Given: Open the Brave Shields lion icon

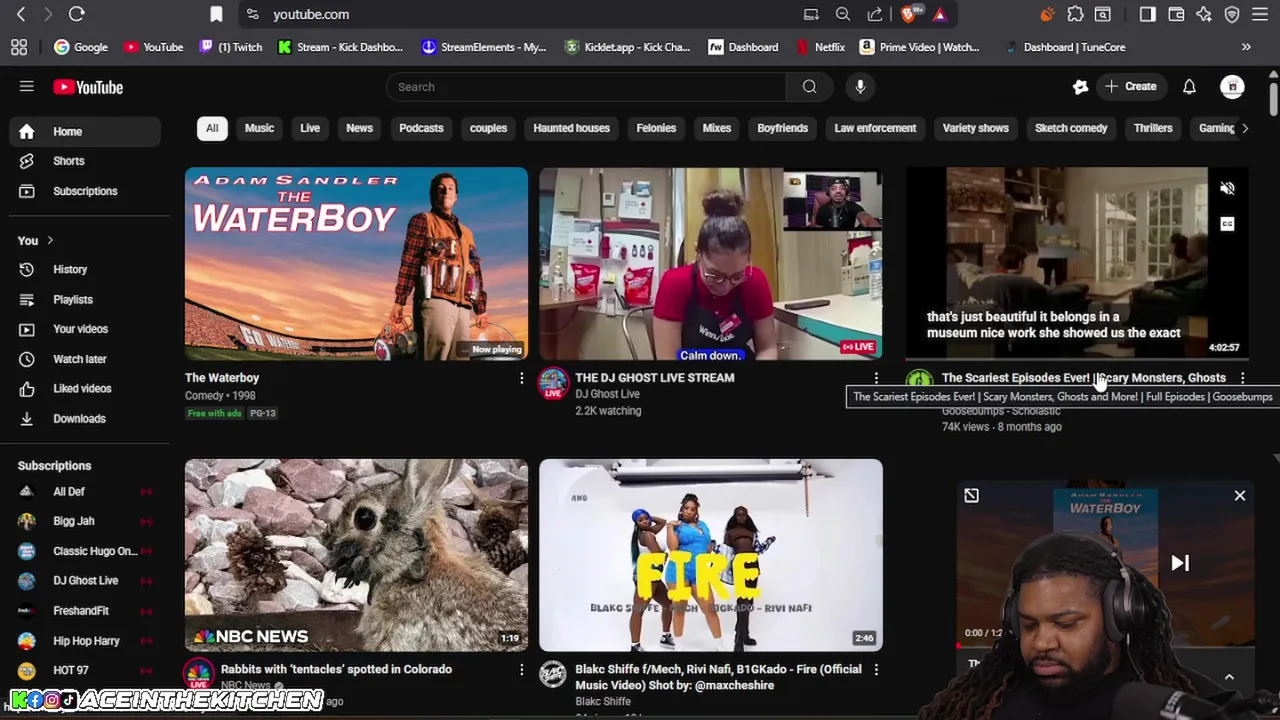Looking at the screenshot, I should pos(909,14).
